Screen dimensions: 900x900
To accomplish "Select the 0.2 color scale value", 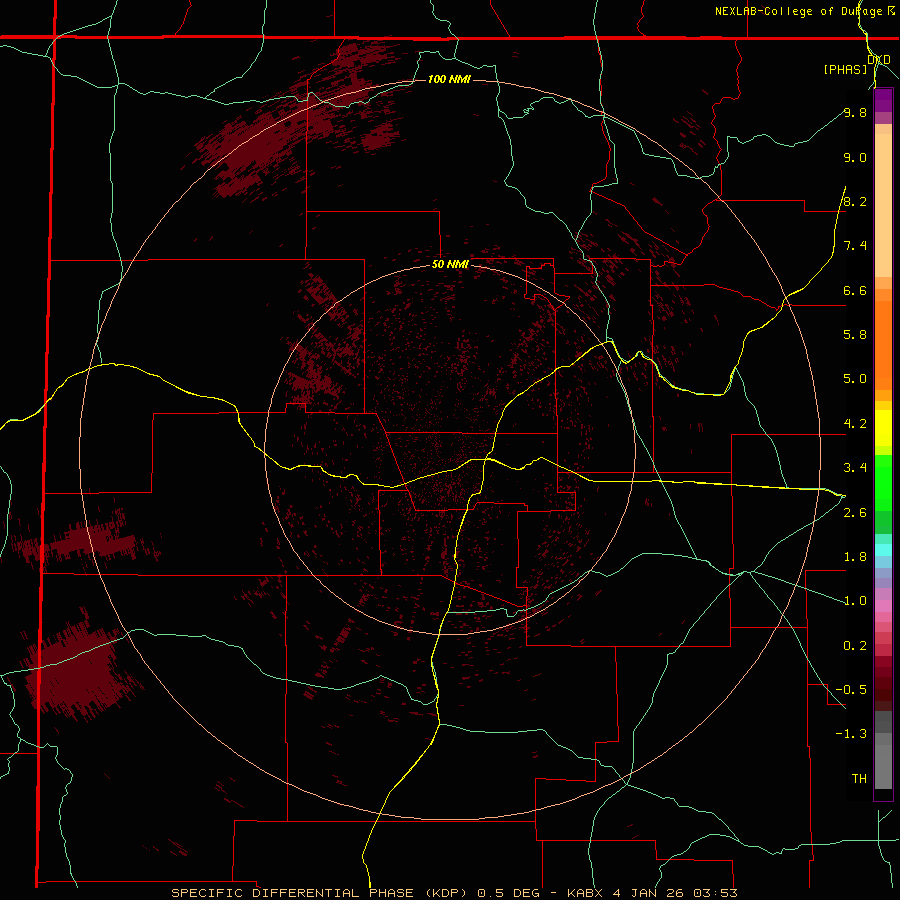I will pyautogui.click(x=855, y=646).
